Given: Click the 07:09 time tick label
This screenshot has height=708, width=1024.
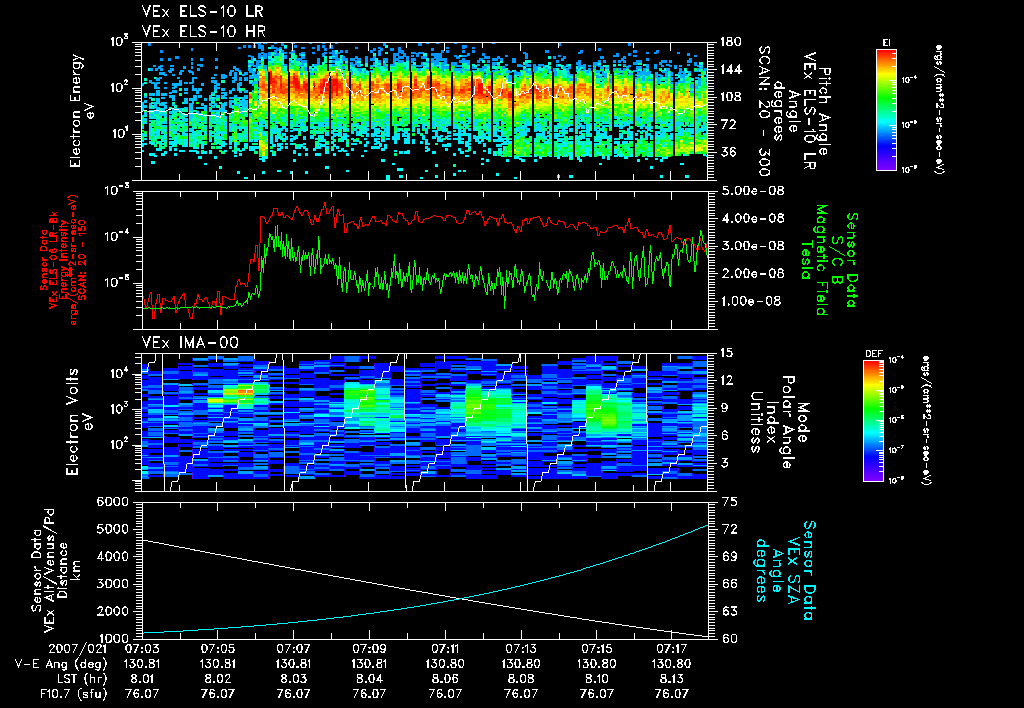Looking at the screenshot, I should click(x=369, y=649).
